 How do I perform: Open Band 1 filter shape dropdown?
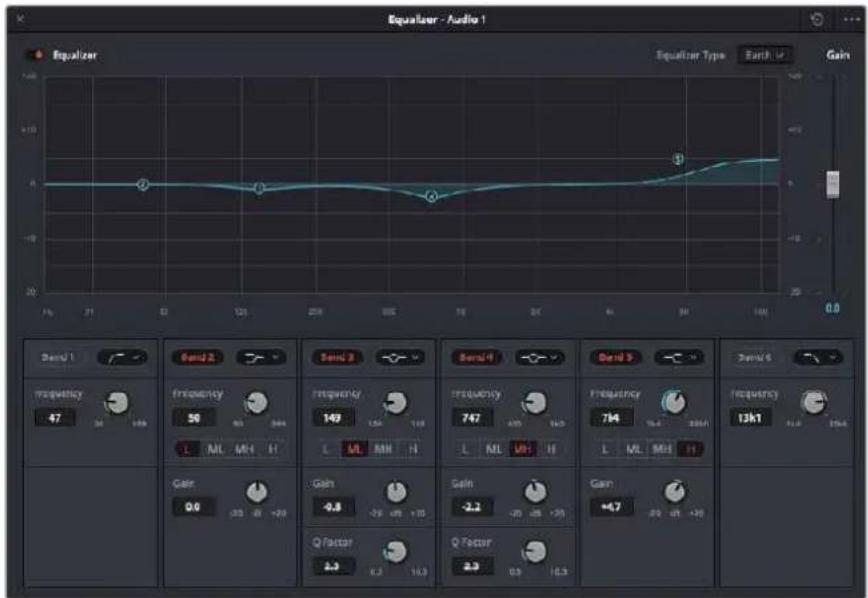tap(122, 358)
